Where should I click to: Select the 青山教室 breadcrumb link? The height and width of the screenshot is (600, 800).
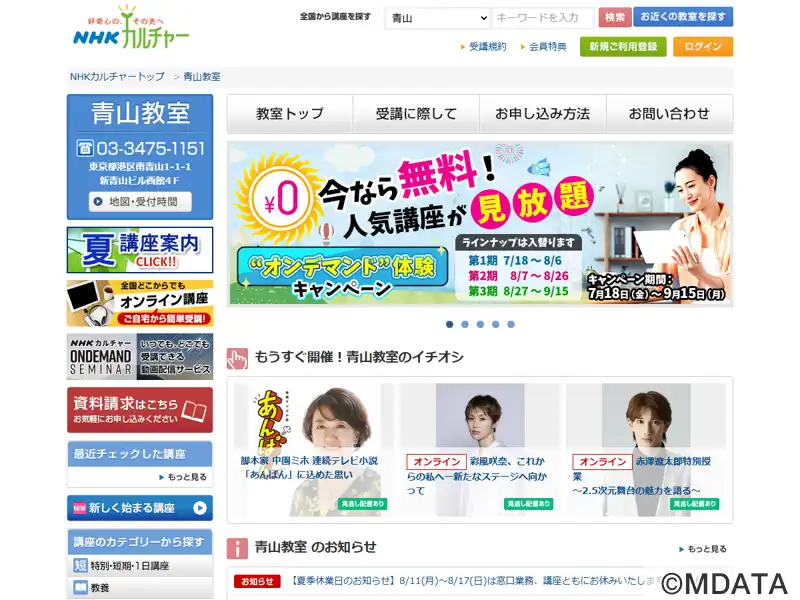[202, 77]
